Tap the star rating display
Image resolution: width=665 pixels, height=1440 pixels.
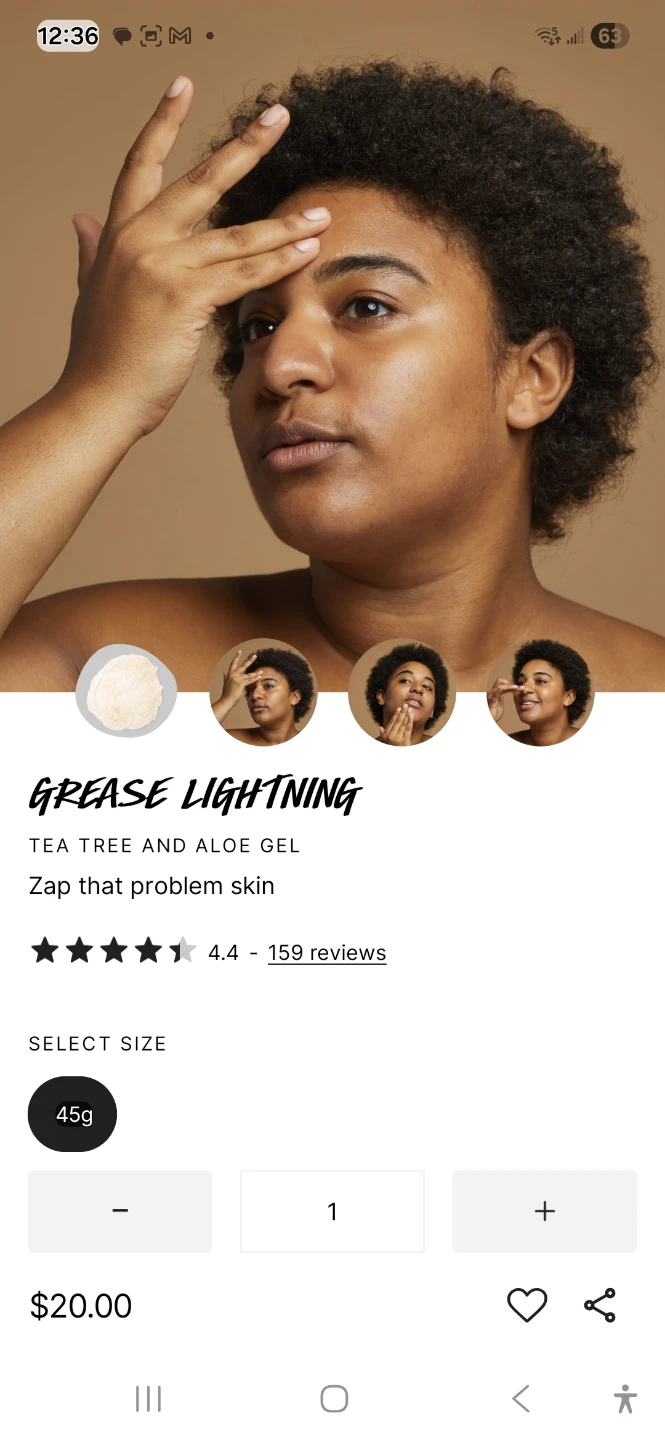tap(113, 951)
